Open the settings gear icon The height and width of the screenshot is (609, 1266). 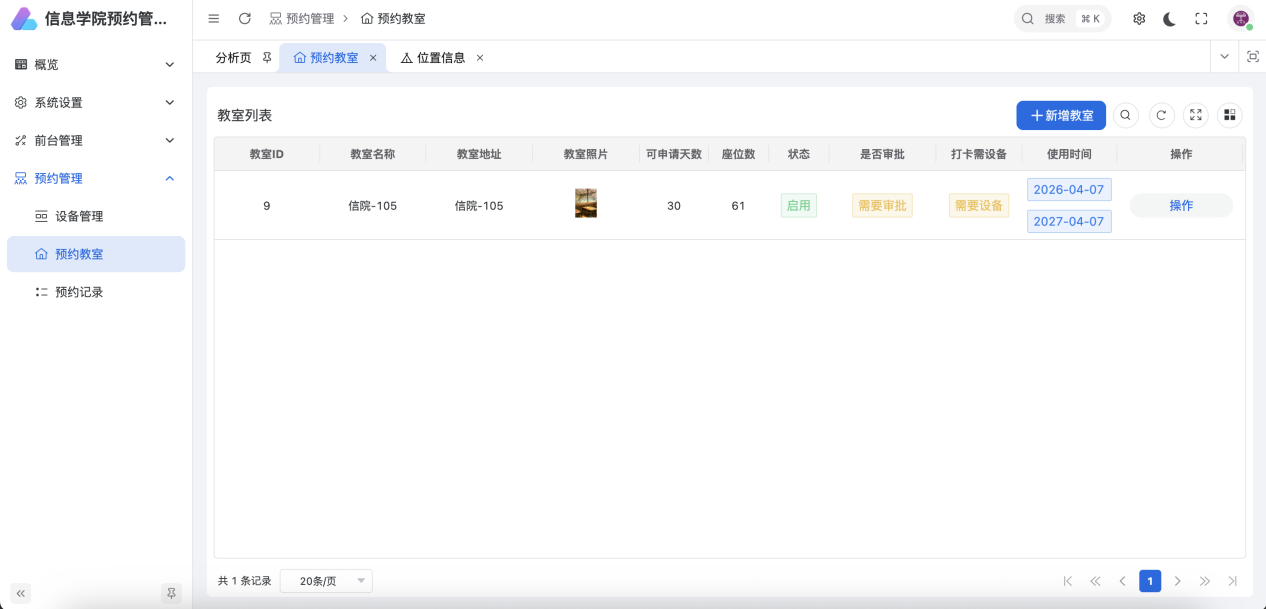pyautogui.click(x=1138, y=19)
